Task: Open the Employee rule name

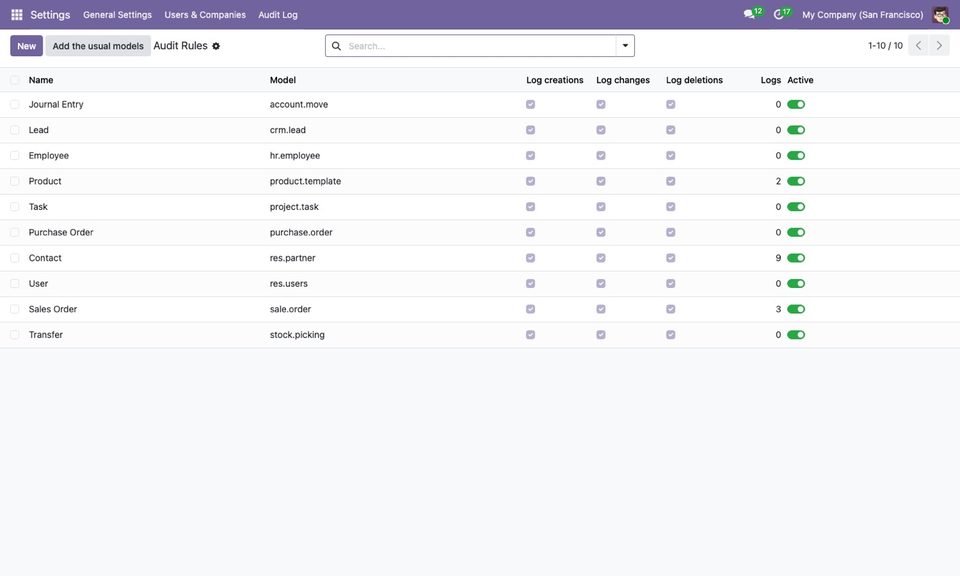Action: click(x=49, y=155)
